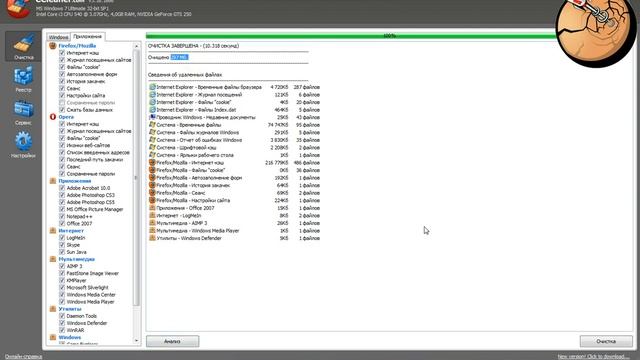Select Firefox/Mozilla - Автозаполнение форм result row
The width and height of the screenshot is (640, 360).
point(234,178)
